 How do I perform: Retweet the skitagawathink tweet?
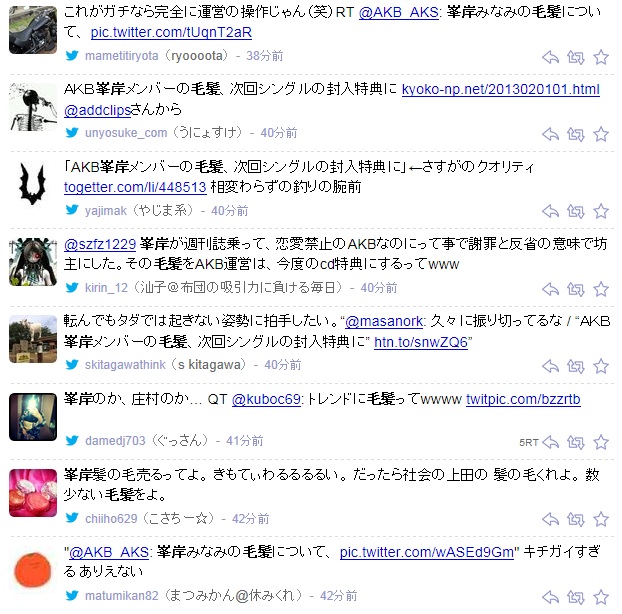click(576, 366)
